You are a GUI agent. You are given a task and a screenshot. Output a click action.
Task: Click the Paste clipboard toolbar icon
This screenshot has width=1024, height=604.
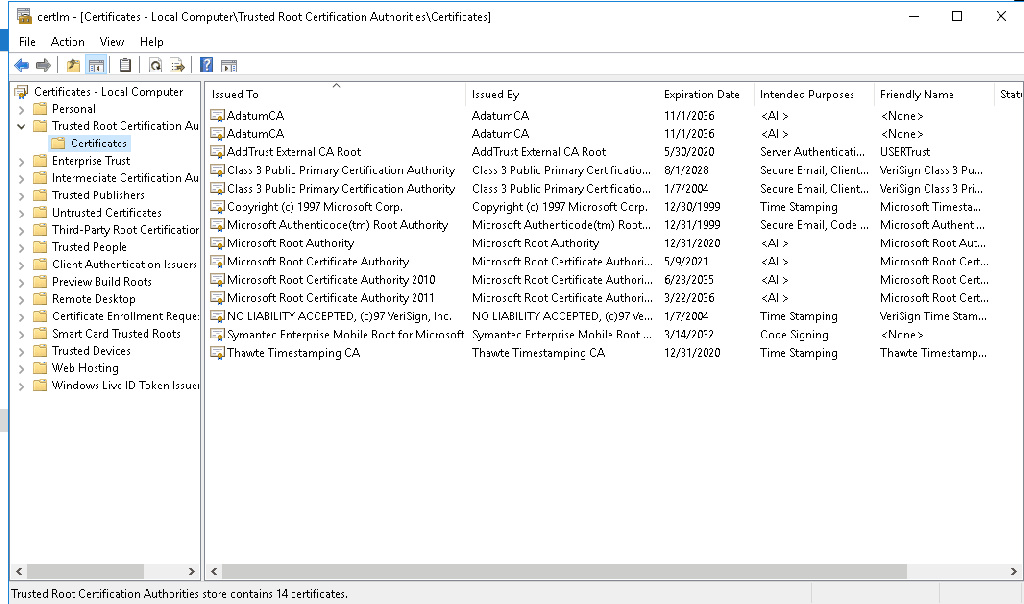tap(125, 65)
